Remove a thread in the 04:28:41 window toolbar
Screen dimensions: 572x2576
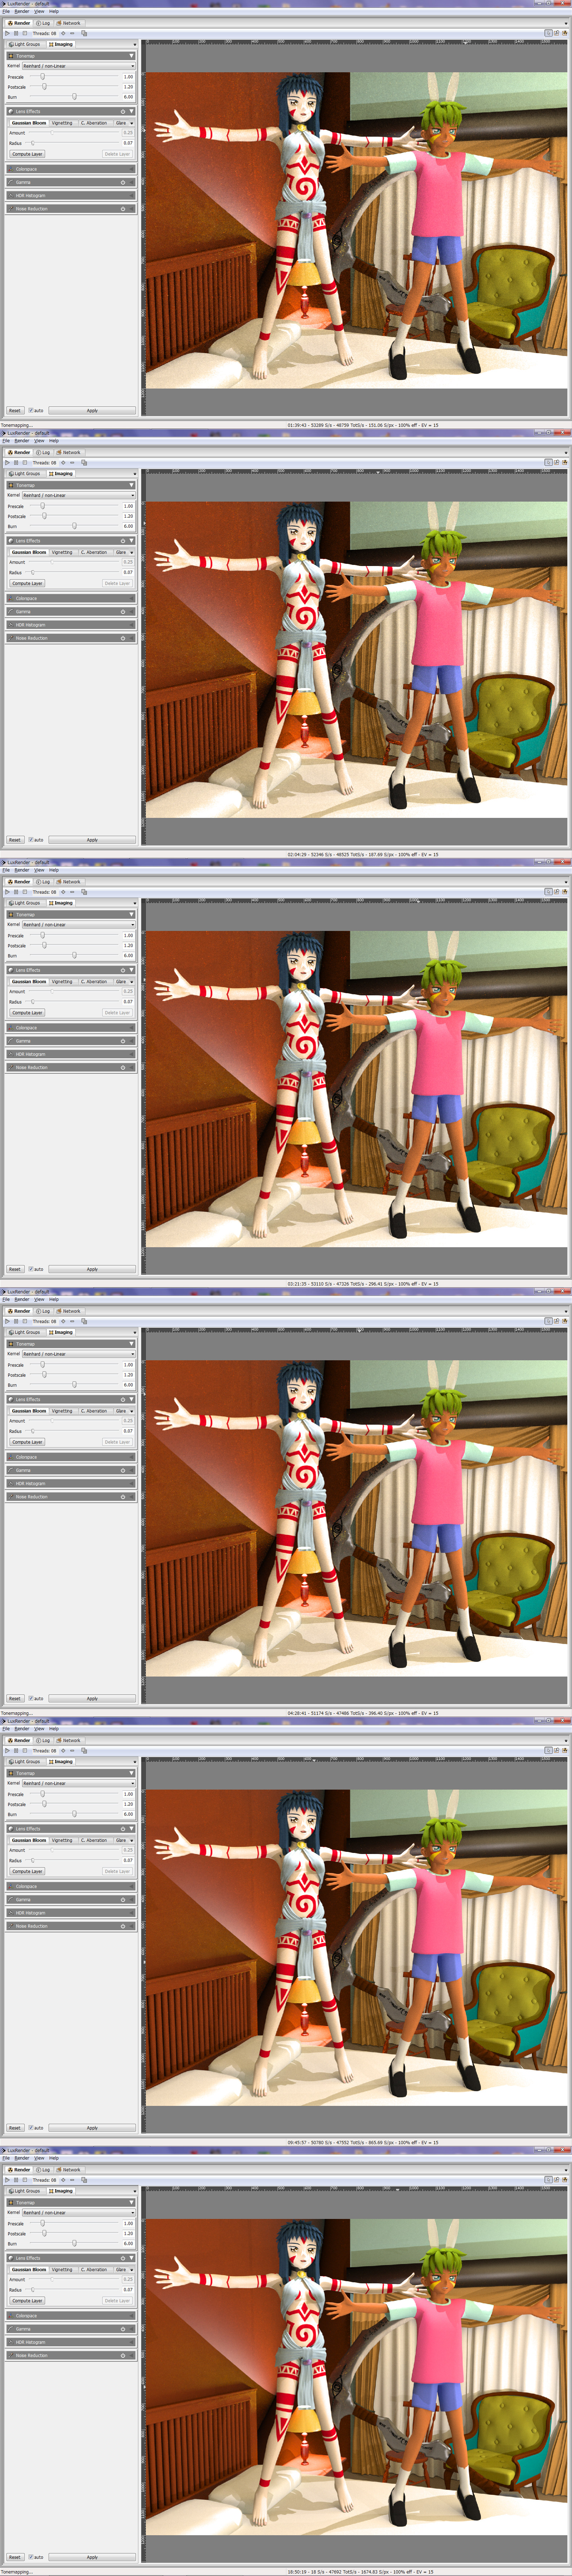point(72,1321)
